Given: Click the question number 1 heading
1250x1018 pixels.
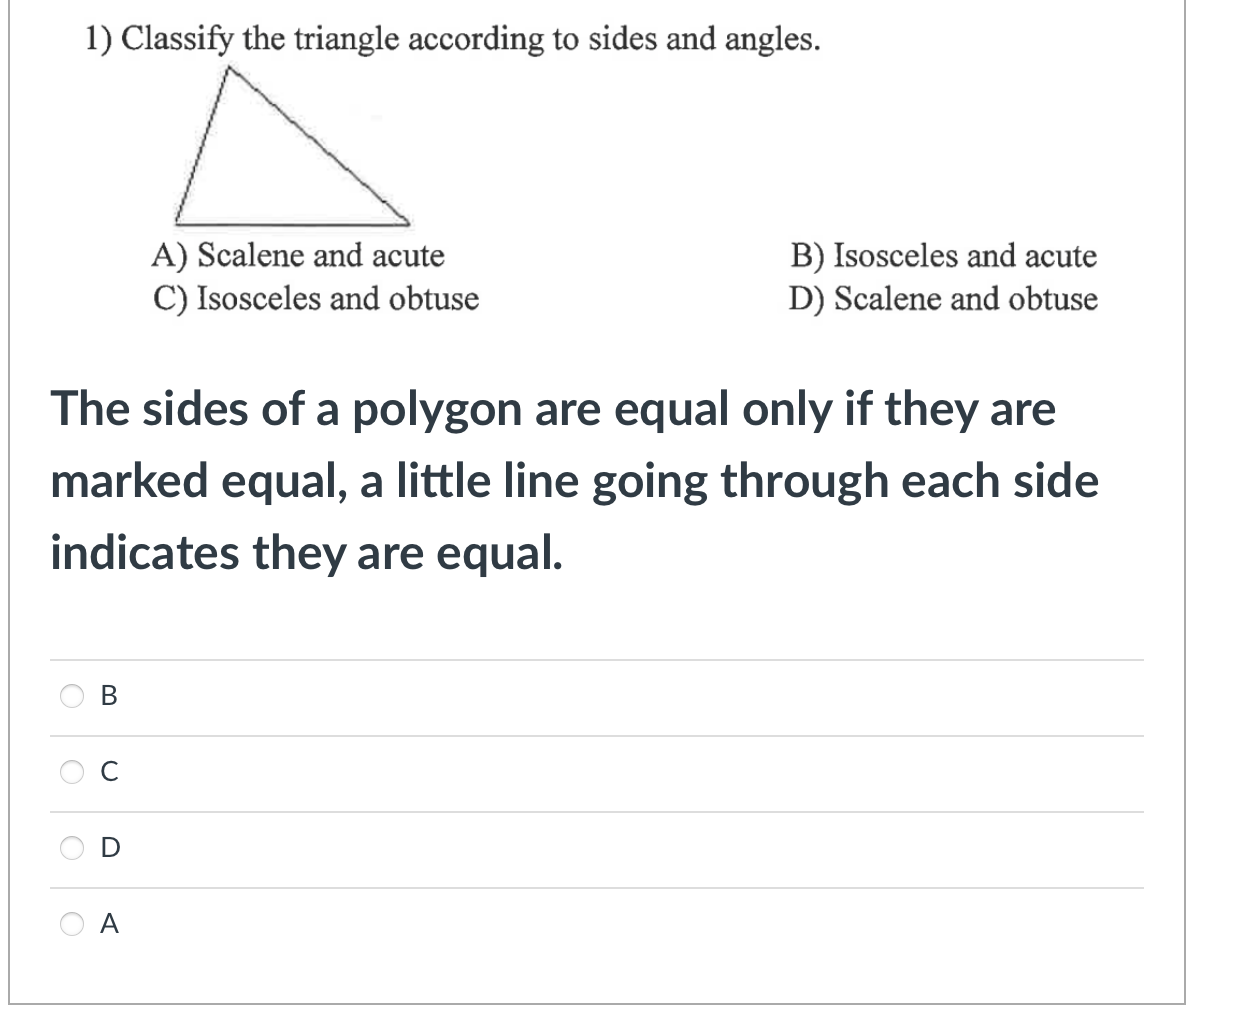Looking at the screenshot, I should click(x=96, y=40).
